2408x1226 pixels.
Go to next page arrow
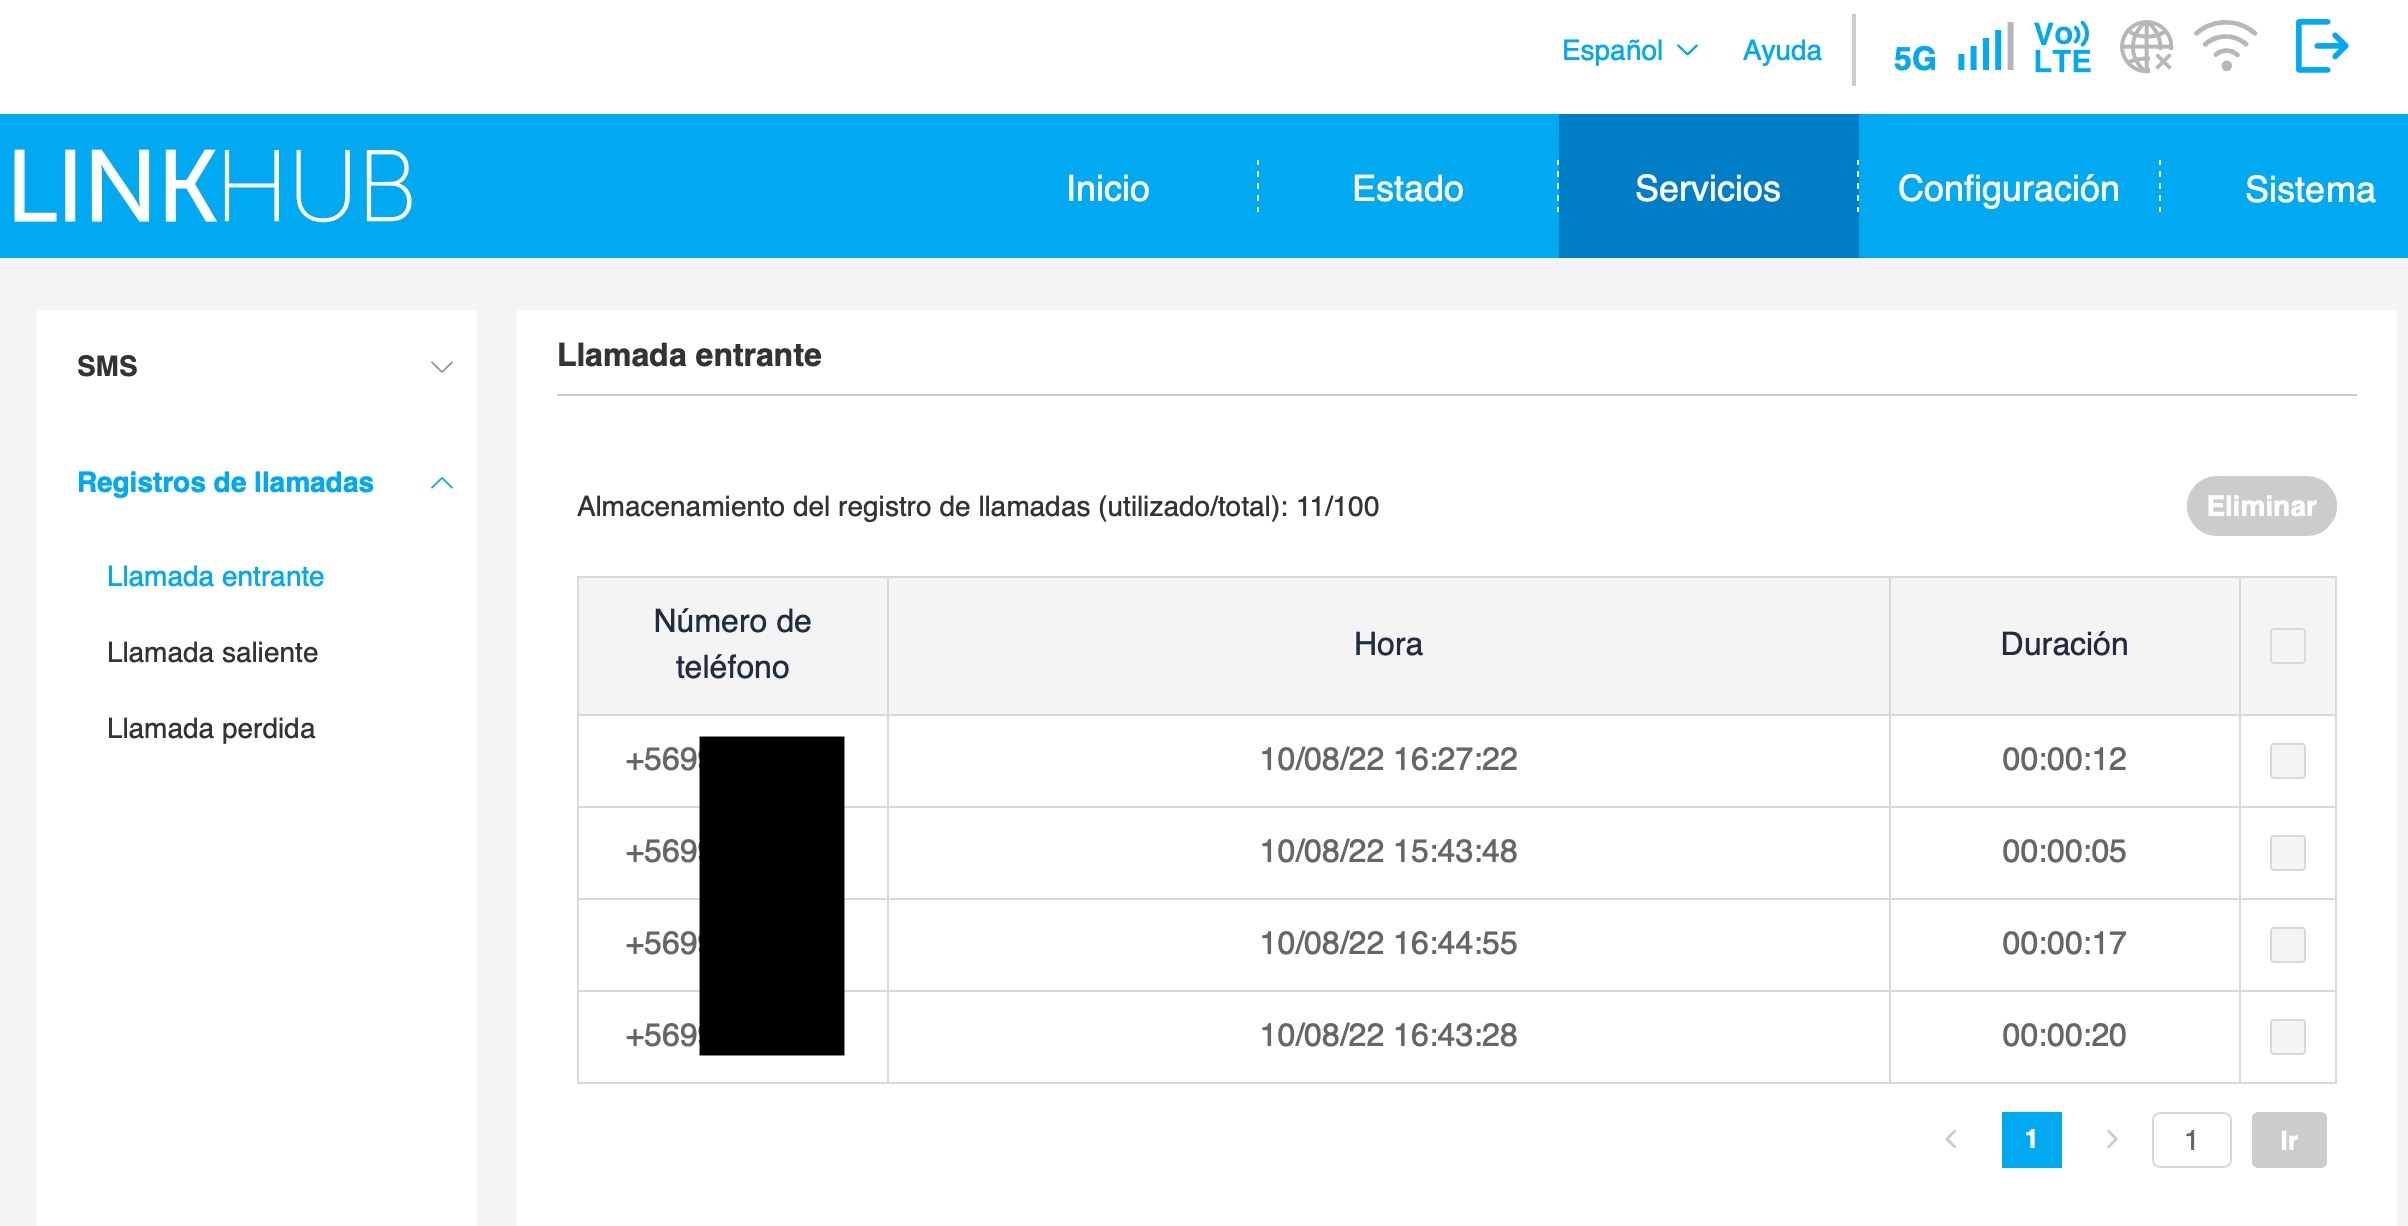[2111, 1139]
